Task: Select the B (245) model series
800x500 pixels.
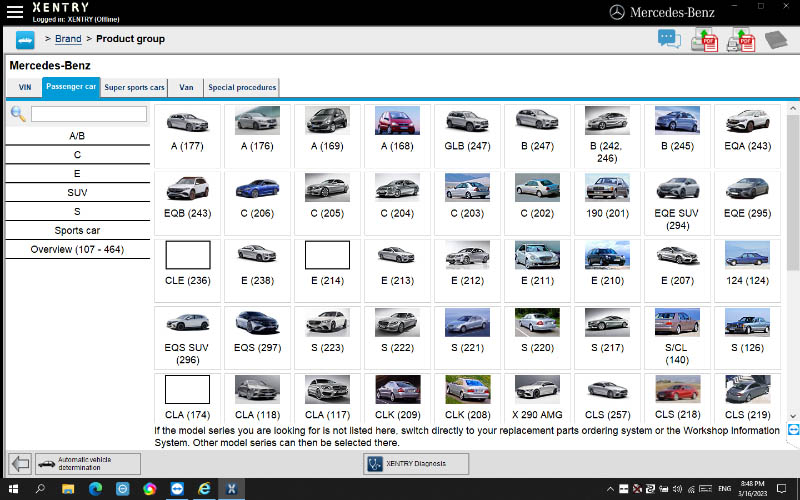Action: point(677,136)
